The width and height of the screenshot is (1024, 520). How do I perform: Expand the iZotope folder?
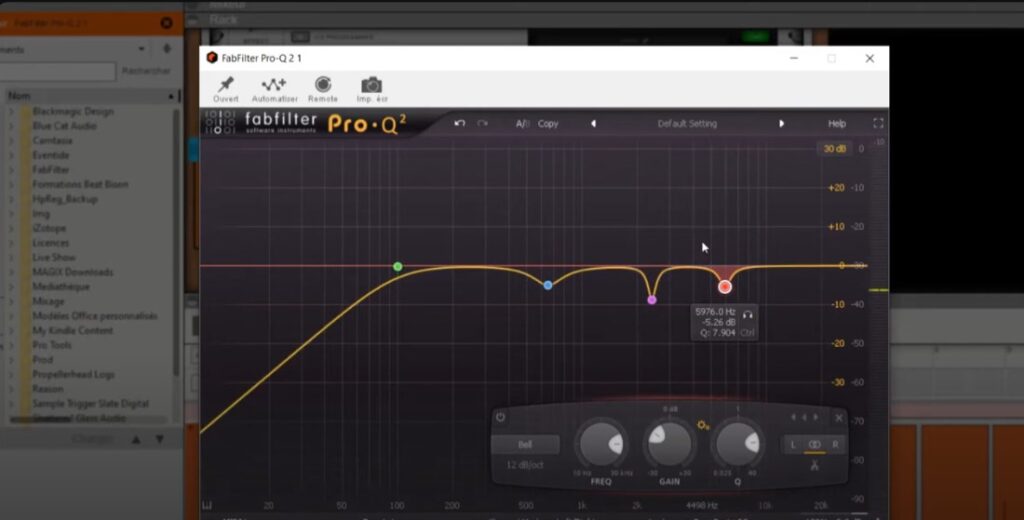coord(11,229)
